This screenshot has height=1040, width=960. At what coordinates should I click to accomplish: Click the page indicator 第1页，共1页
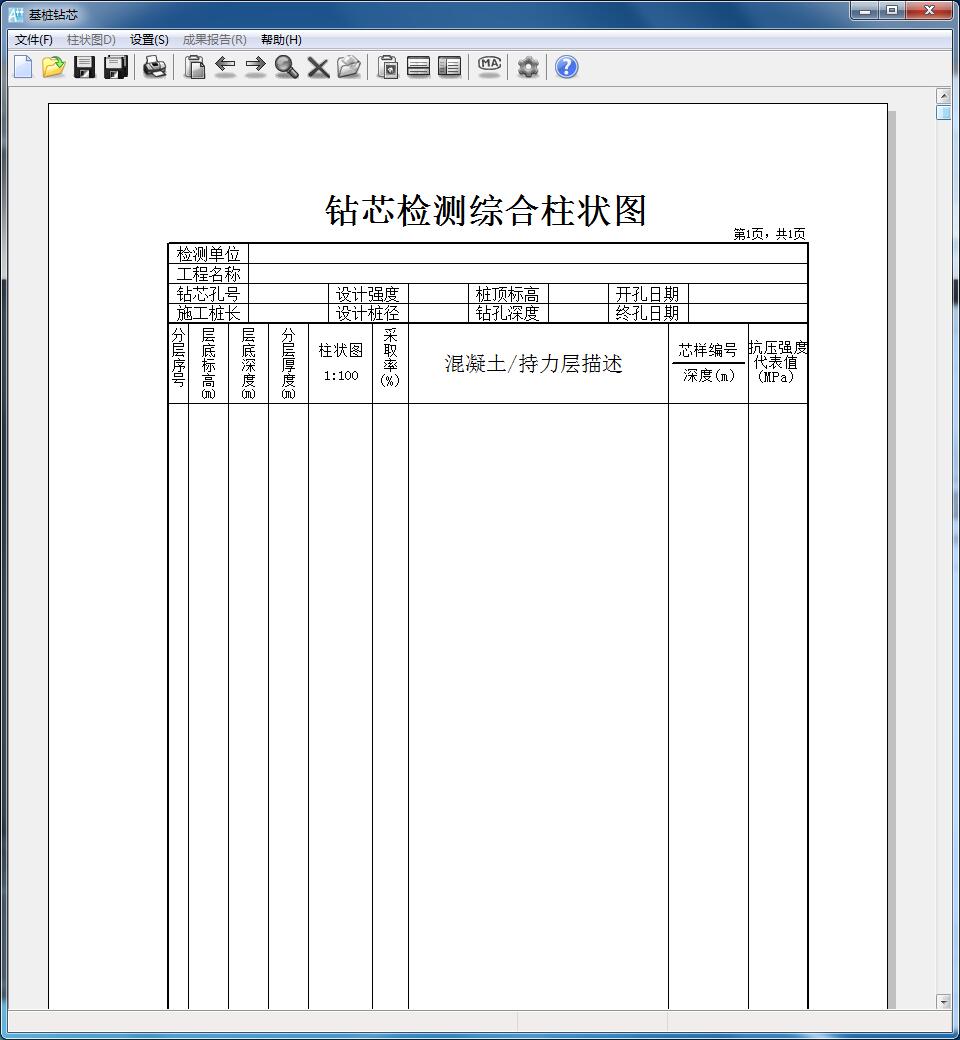pos(770,234)
